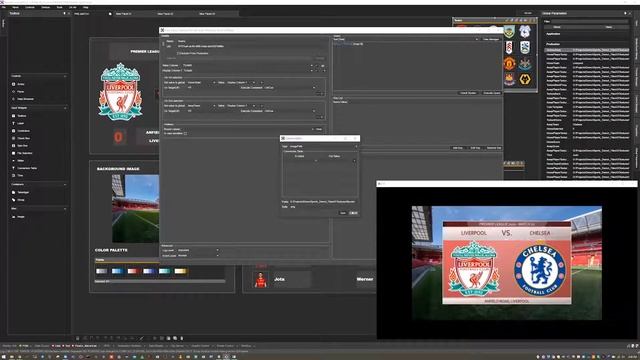Click the View button beside Result column
This screenshot has width=640, height=360.
[319, 129]
